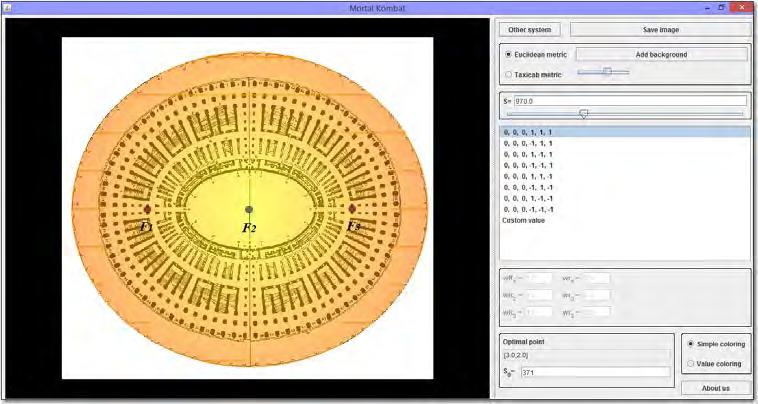Click the gray F2 center point marker
The image size is (758, 404).
point(249,209)
